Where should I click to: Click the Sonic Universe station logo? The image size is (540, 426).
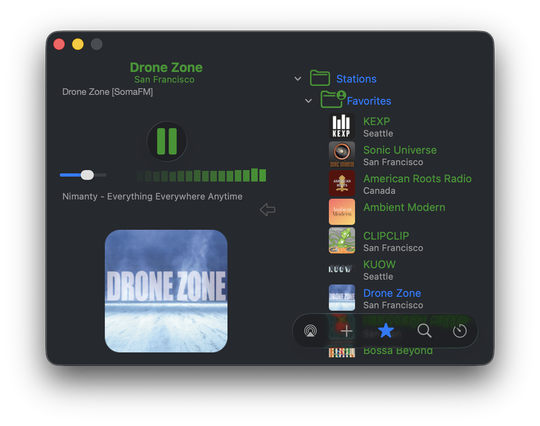pyautogui.click(x=342, y=155)
